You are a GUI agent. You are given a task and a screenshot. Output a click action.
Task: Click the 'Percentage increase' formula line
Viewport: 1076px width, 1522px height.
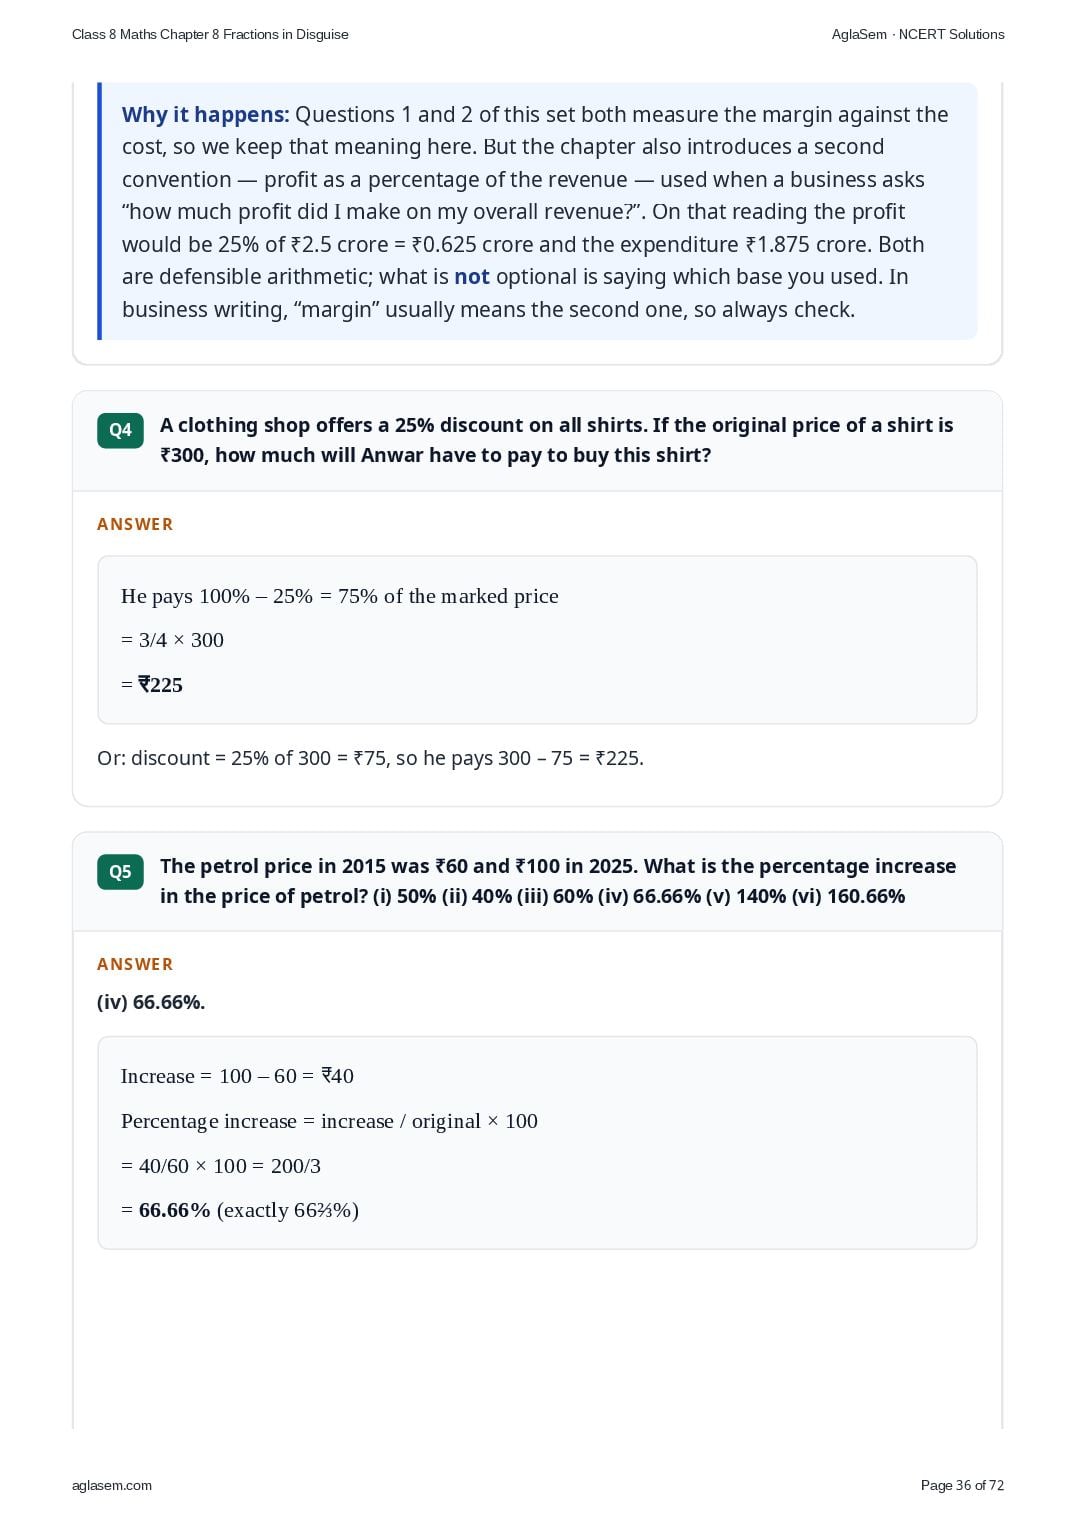click(329, 1121)
